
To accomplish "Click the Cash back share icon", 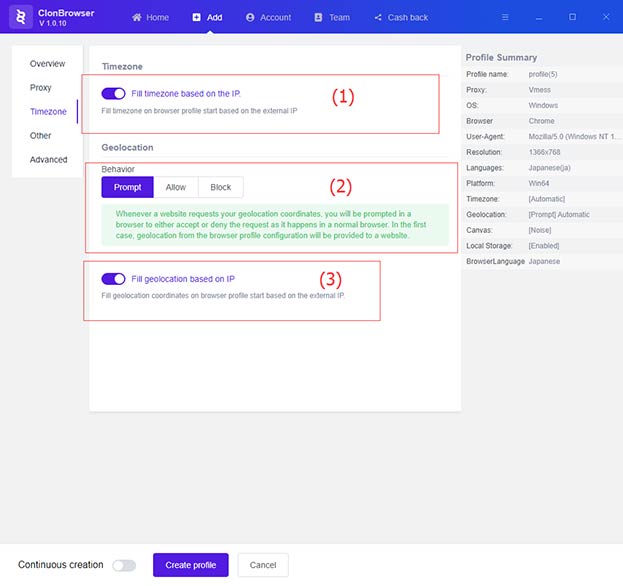I will click(378, 17).
